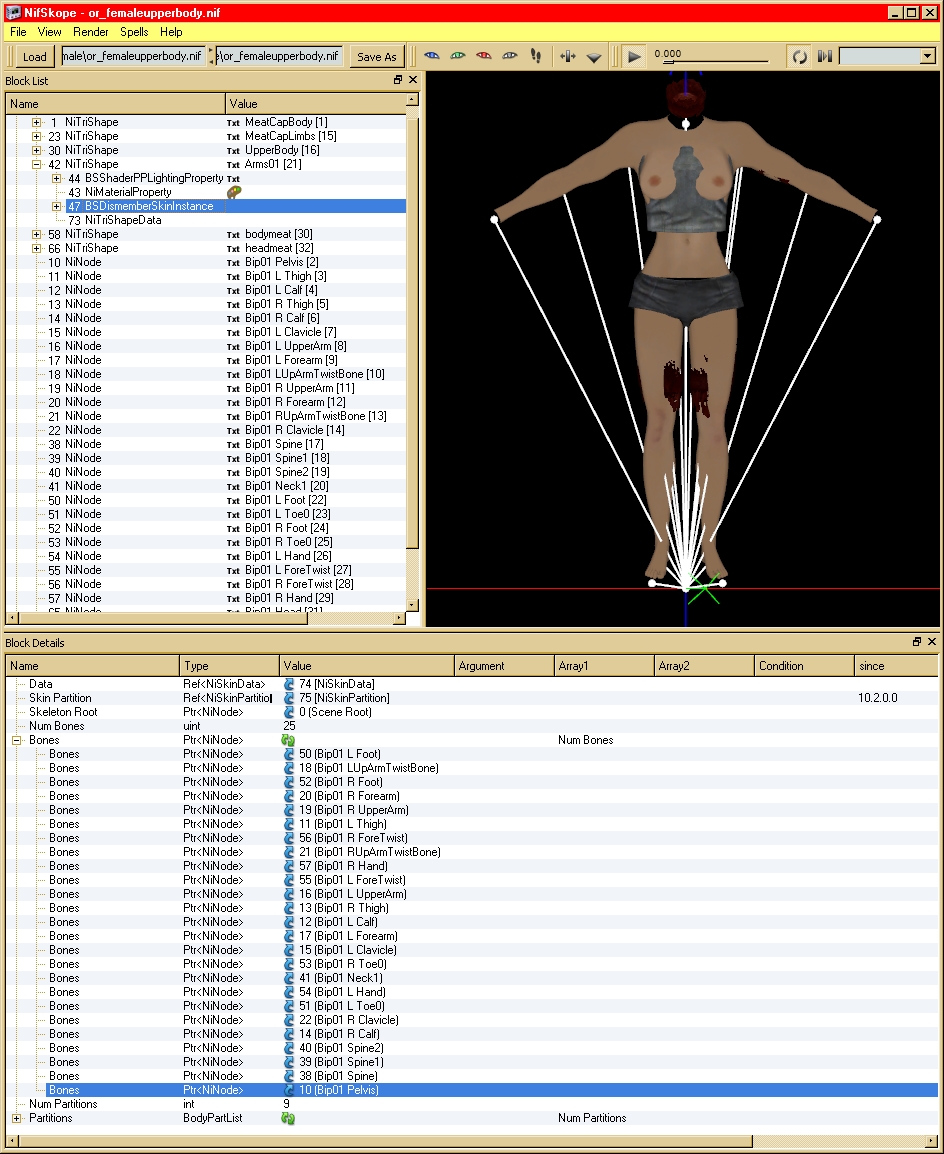Open the Render menu
Viewport: 944px width, 1154px height.
coord(91,32)
